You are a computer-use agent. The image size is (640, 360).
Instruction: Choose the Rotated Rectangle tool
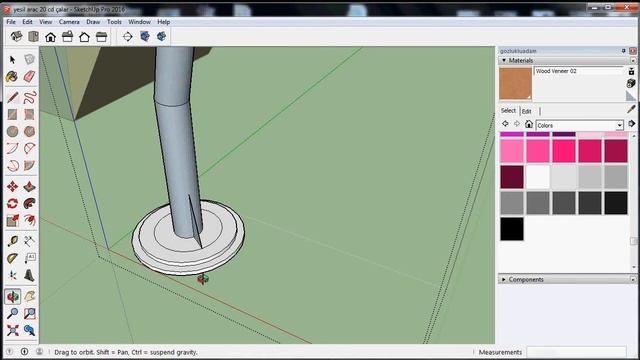(x=29, y=114)
